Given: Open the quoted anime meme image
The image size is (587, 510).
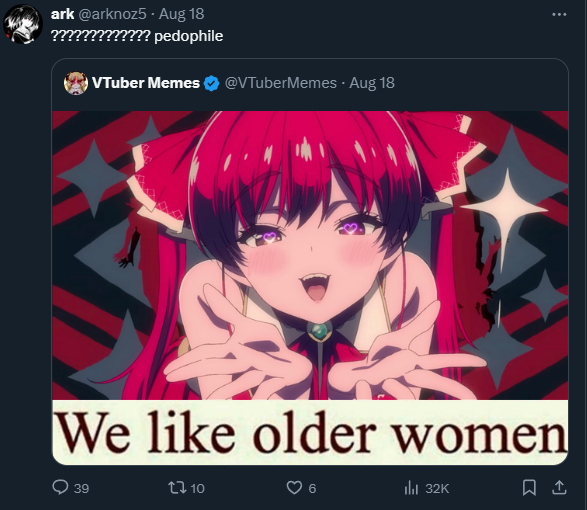Looking at the screenshot, I should click(x=310, y=288).
